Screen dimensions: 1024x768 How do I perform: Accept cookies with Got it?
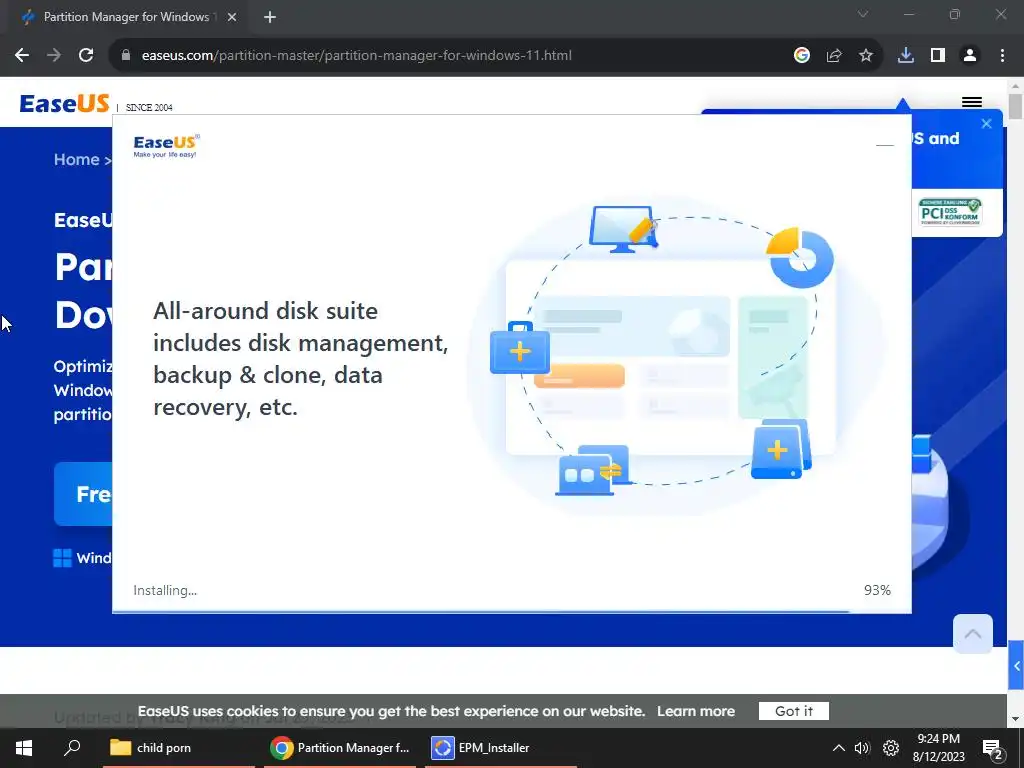(793, 711)
